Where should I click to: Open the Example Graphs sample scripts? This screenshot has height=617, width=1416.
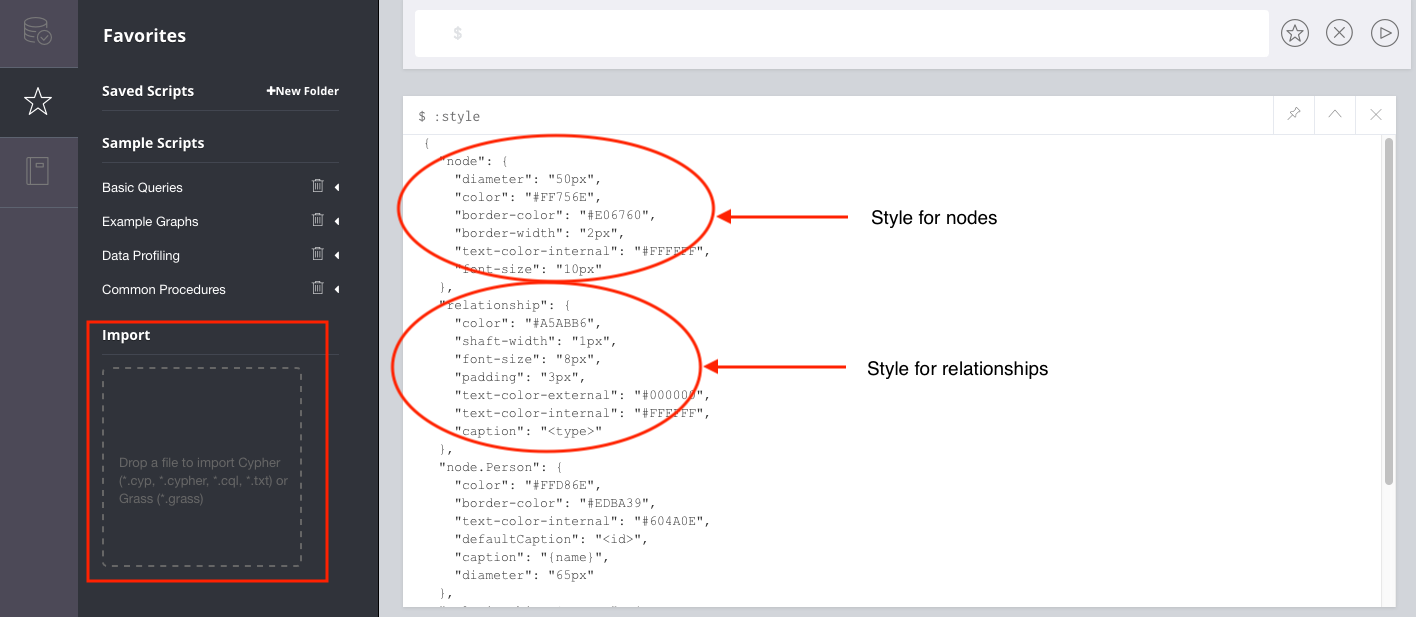coord(150,222)
